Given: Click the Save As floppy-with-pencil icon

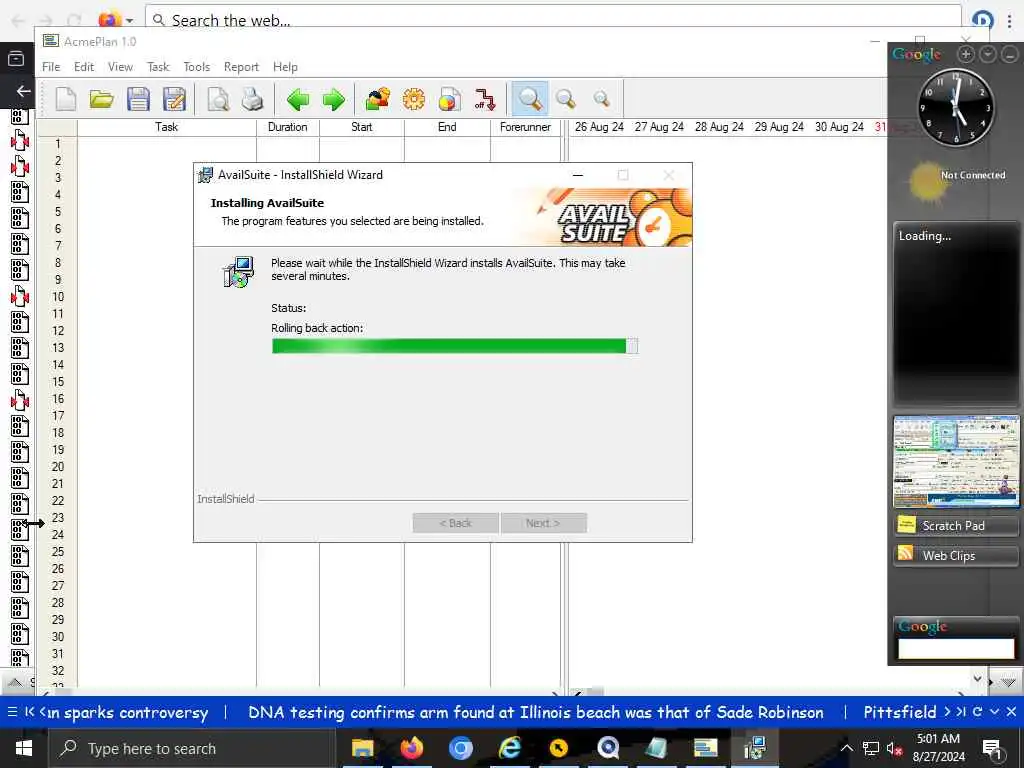Looking at the screenshot, I should (174, 99).
